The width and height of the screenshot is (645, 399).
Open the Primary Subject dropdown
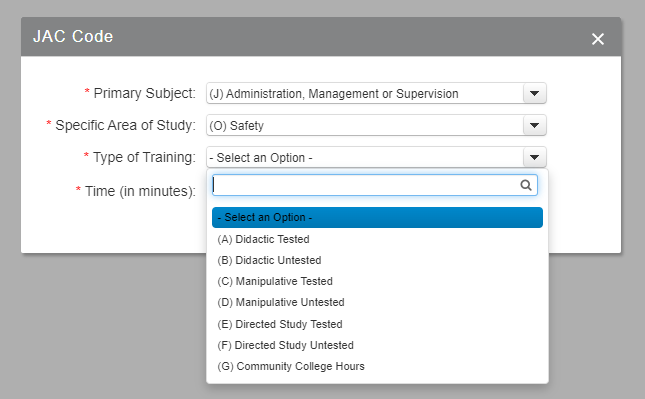pos(376,93)
